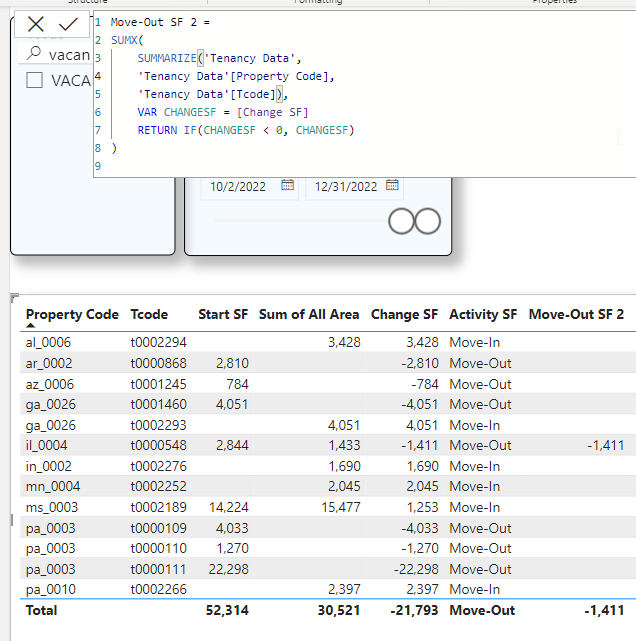Sort by Change SF column header
The height and width of the screenshot is (641, 636).
point(404,314)
